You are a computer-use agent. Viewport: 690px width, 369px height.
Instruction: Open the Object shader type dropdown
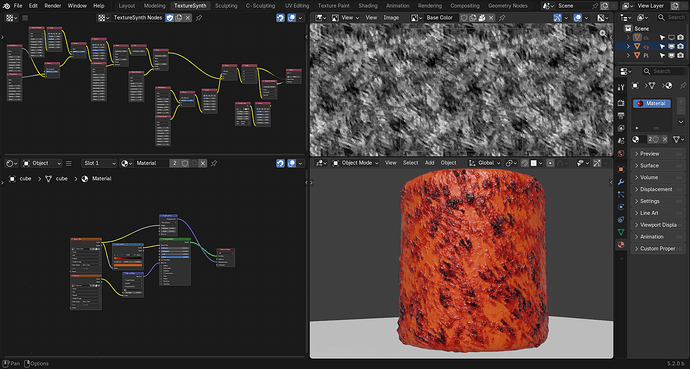point(42,163)
